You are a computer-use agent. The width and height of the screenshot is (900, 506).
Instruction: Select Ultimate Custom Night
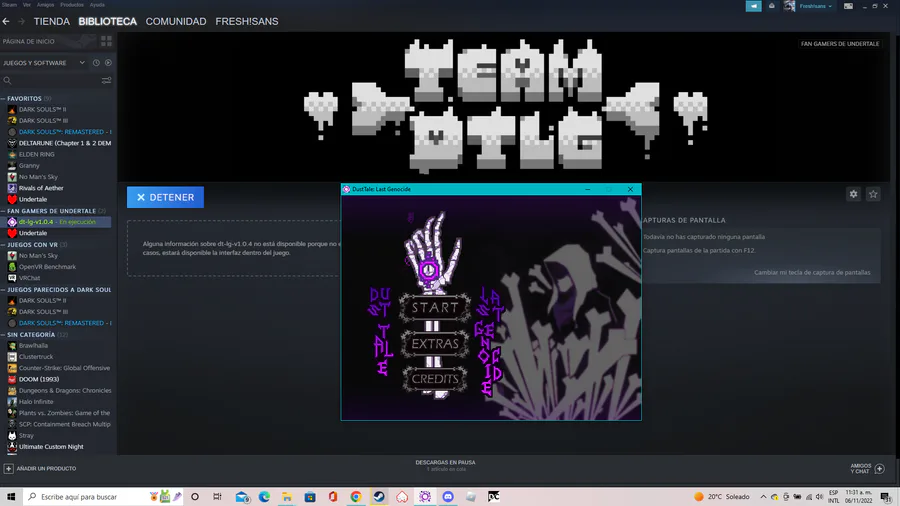(51, 447)
